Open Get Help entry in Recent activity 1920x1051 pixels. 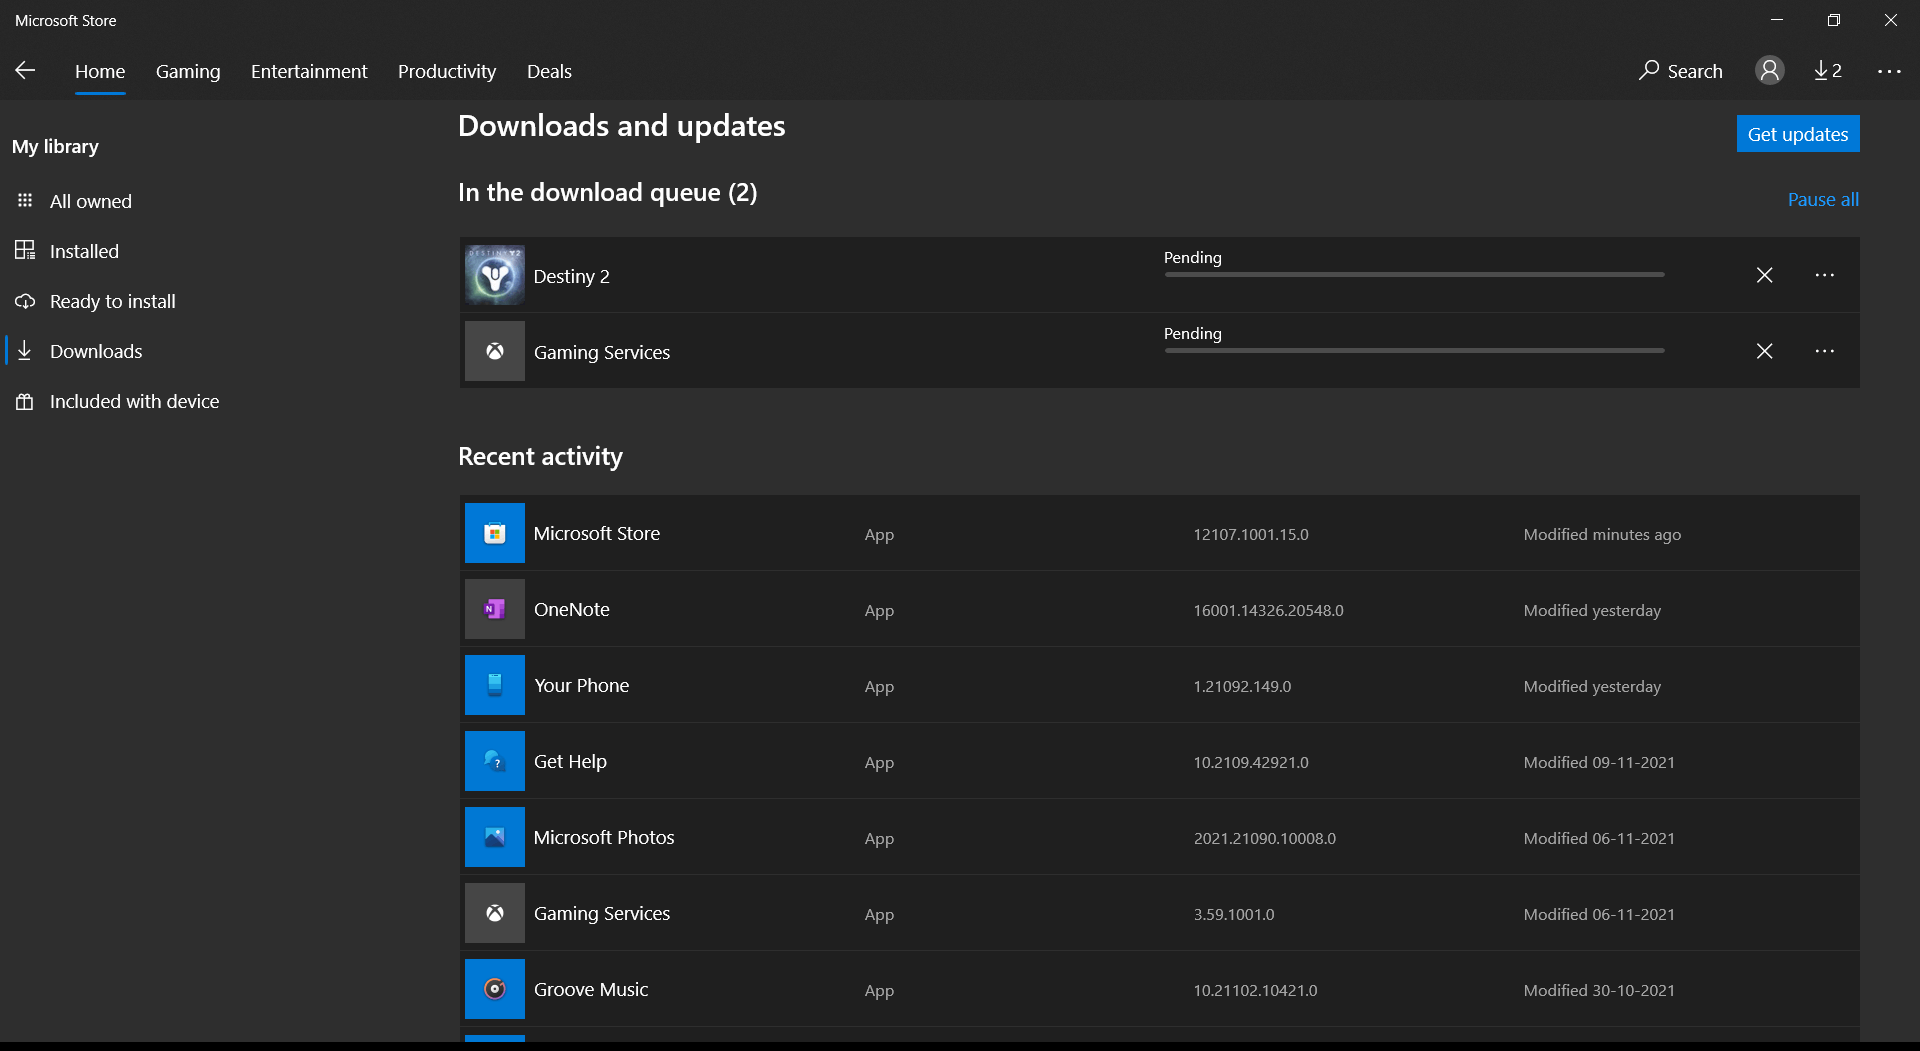coord(1160,761)
